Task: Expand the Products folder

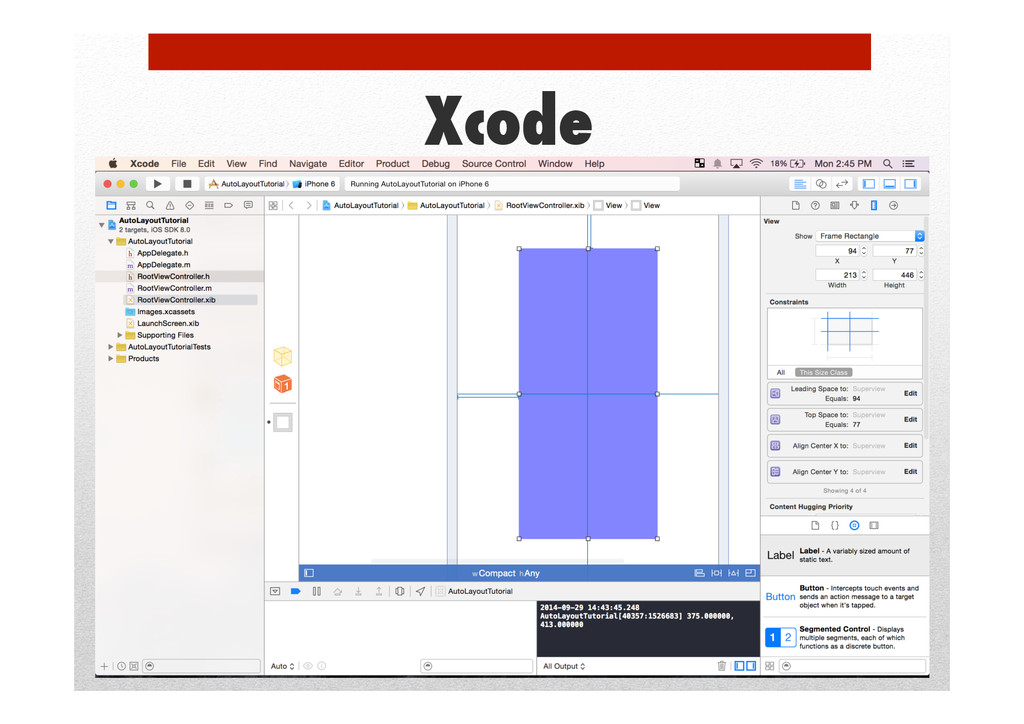Action: click(x=110, y=359)
